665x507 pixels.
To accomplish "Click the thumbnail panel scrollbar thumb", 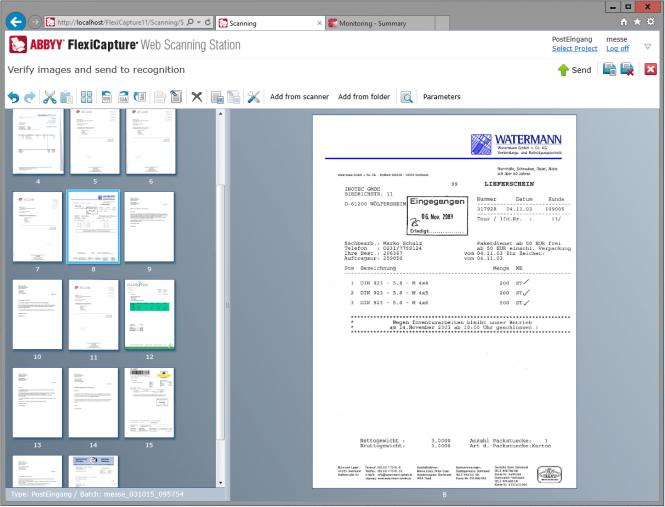I will (220, 312).
